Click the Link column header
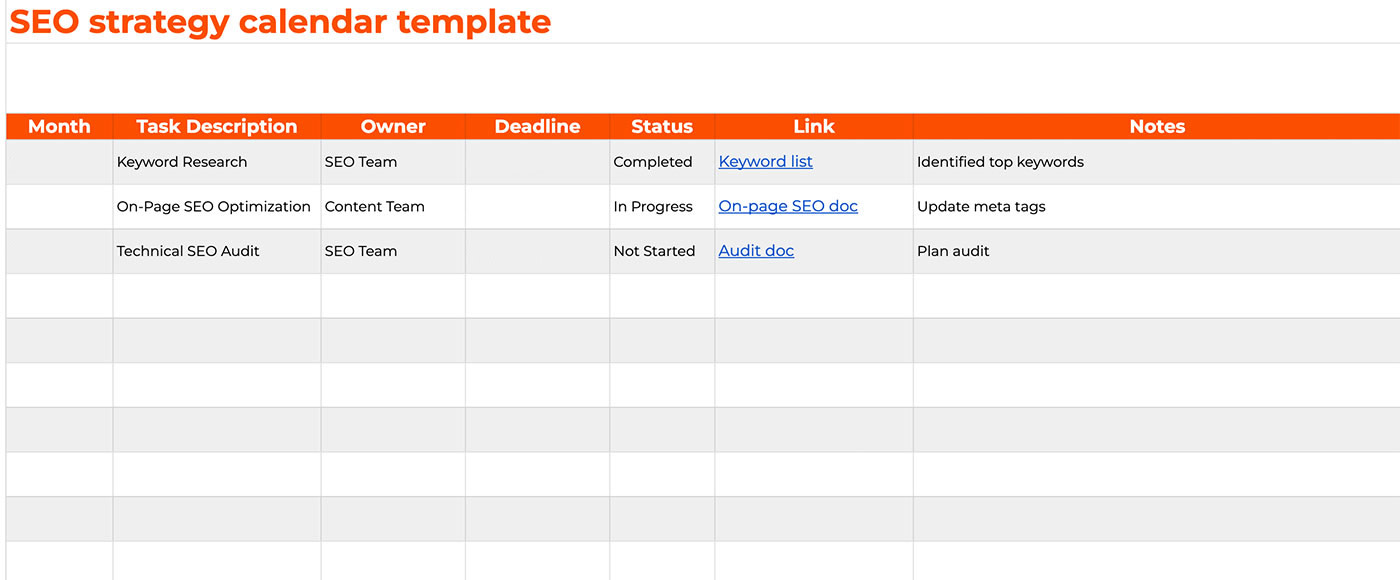The width and height of the screenshot is (1400, 580). pos(814,127)
